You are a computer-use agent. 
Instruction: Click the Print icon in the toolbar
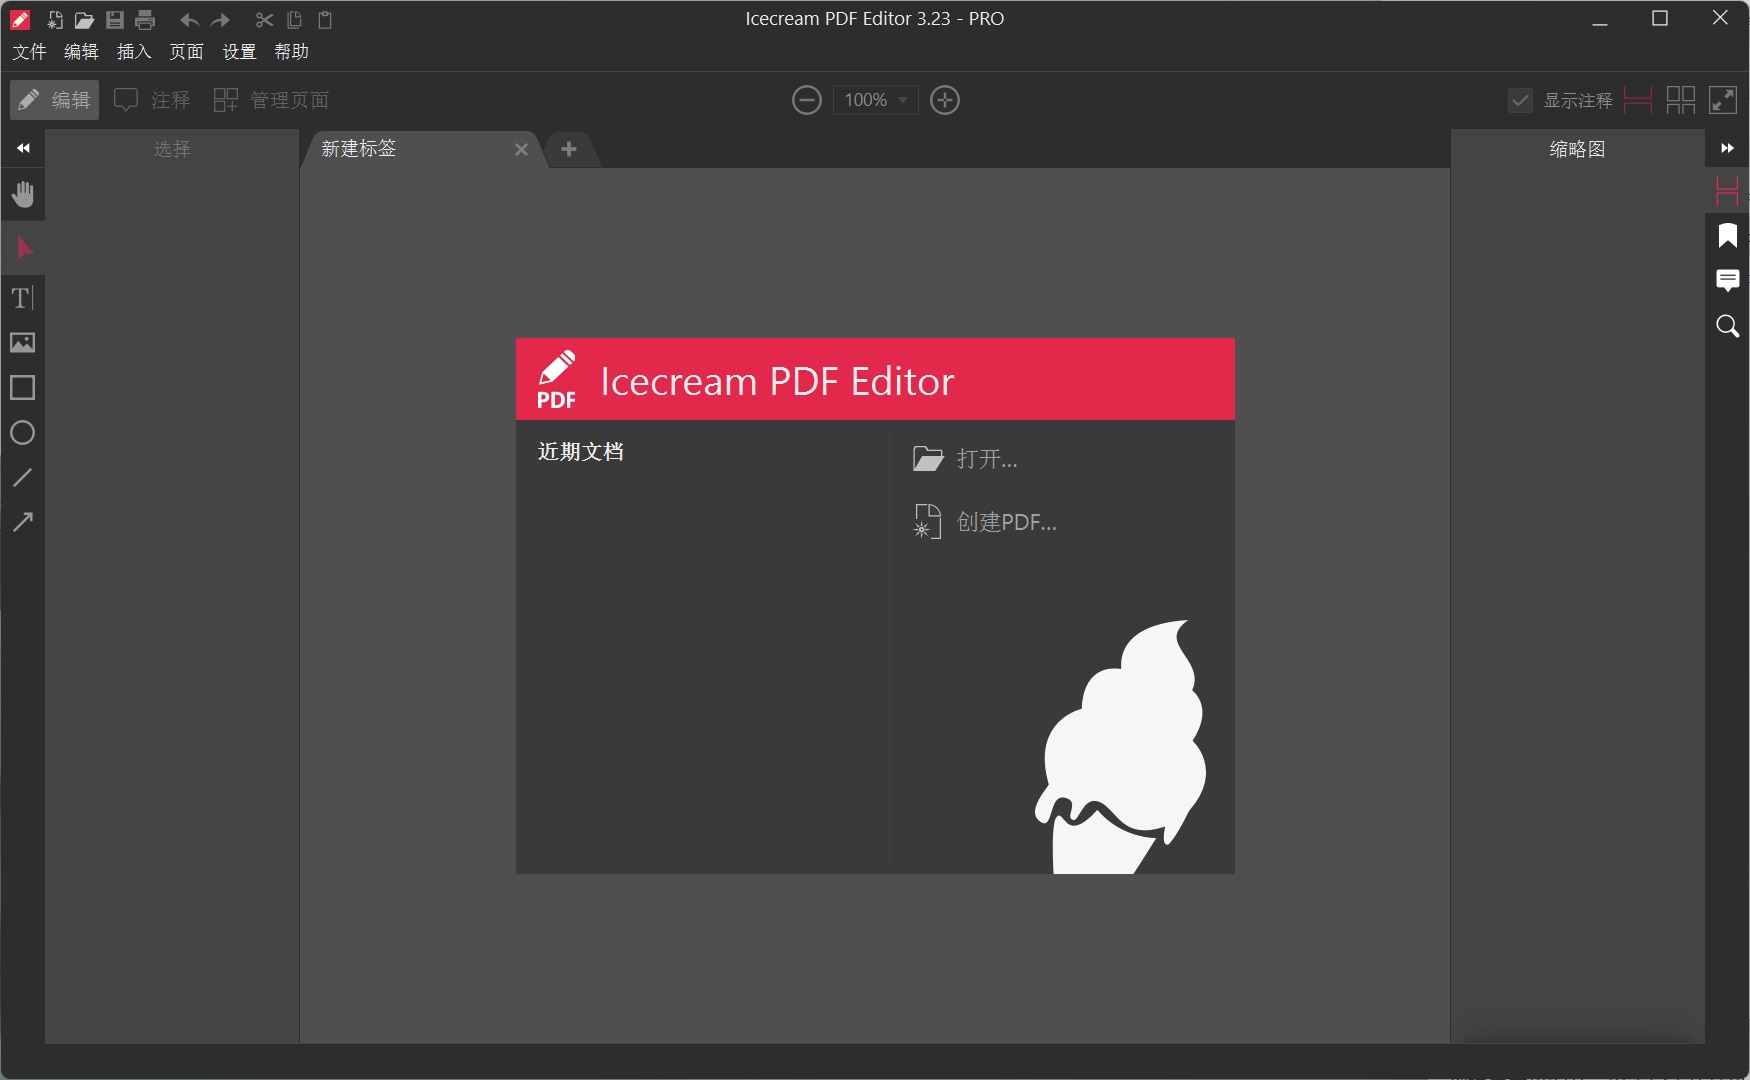tap(144, 20)
